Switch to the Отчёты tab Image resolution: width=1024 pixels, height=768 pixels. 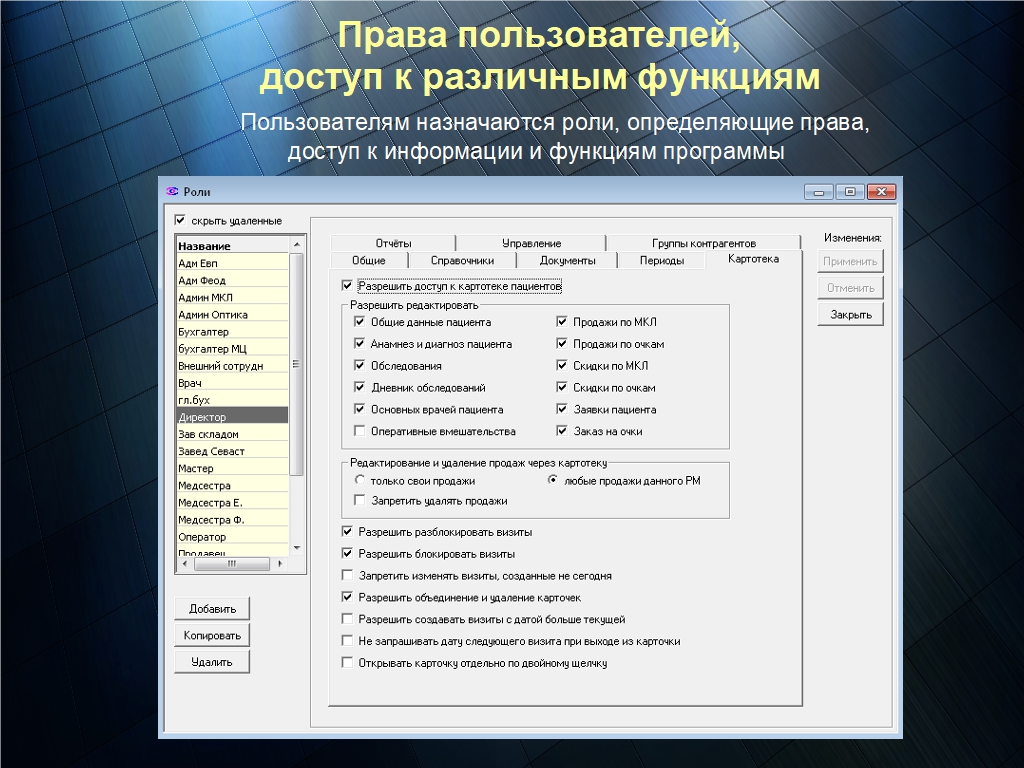click(393, 243)
